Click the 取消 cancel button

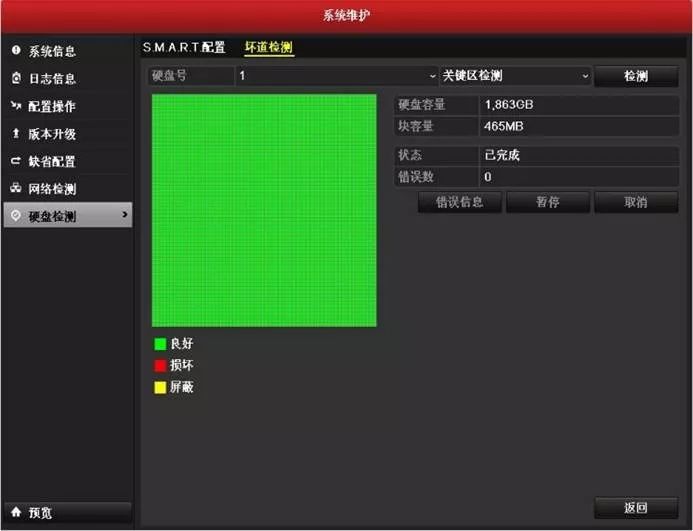[x=636, y=202]
